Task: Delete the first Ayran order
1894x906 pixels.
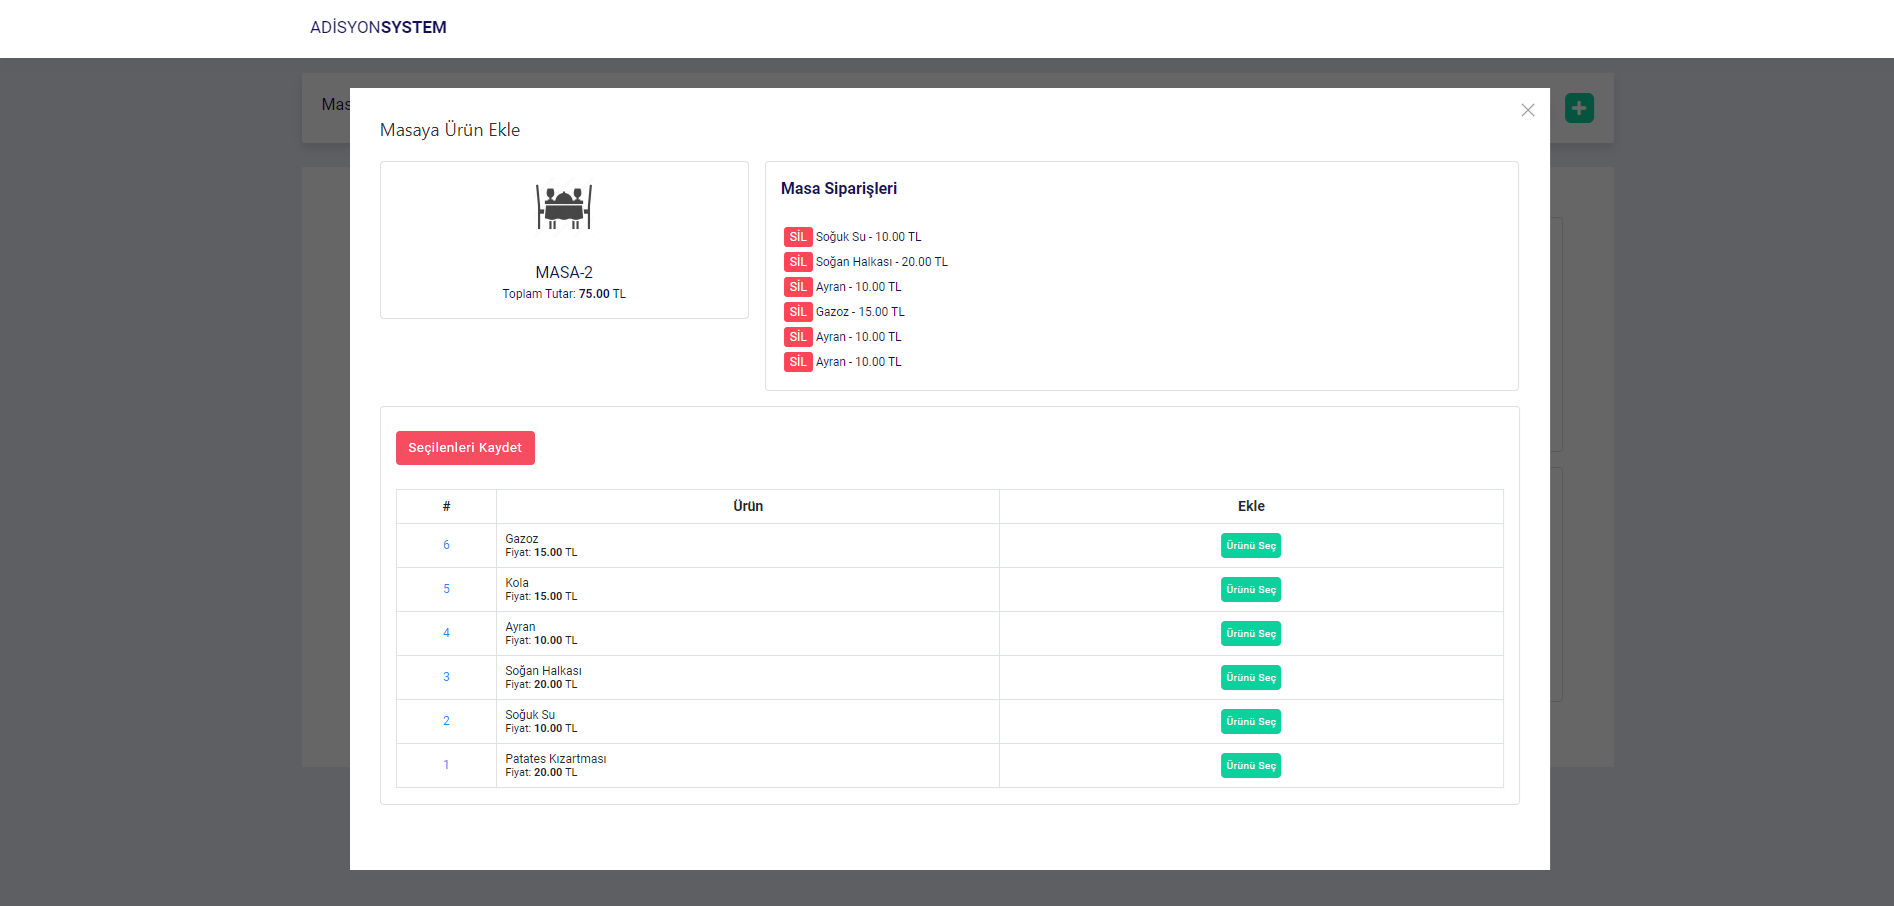Action: (x=797, y=287)
